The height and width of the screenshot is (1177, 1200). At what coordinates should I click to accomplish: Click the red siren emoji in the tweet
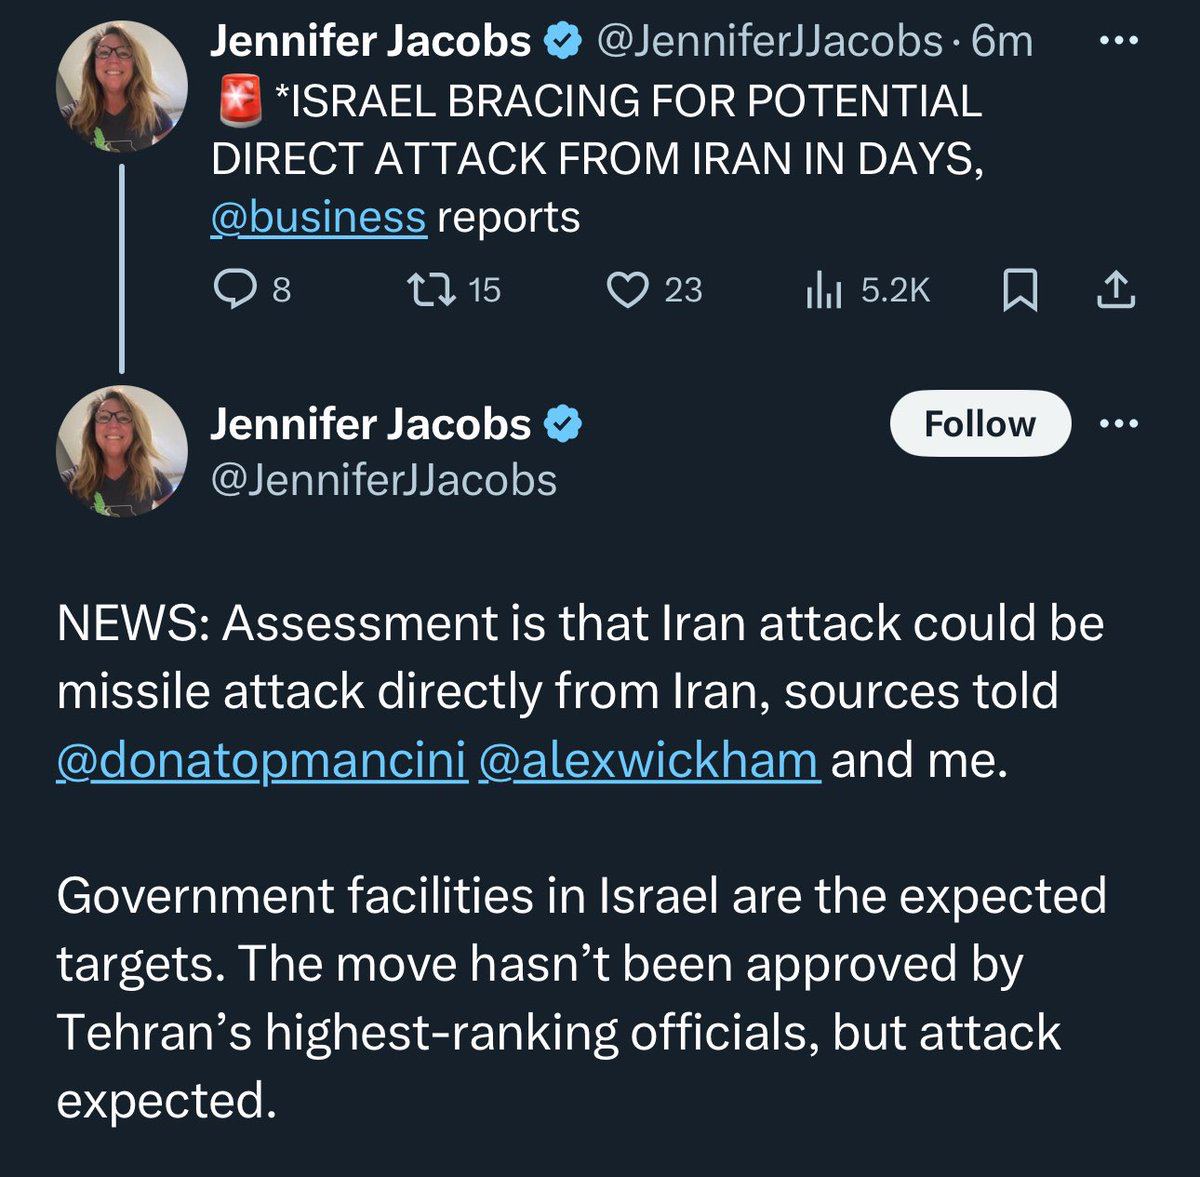(239, 101)
